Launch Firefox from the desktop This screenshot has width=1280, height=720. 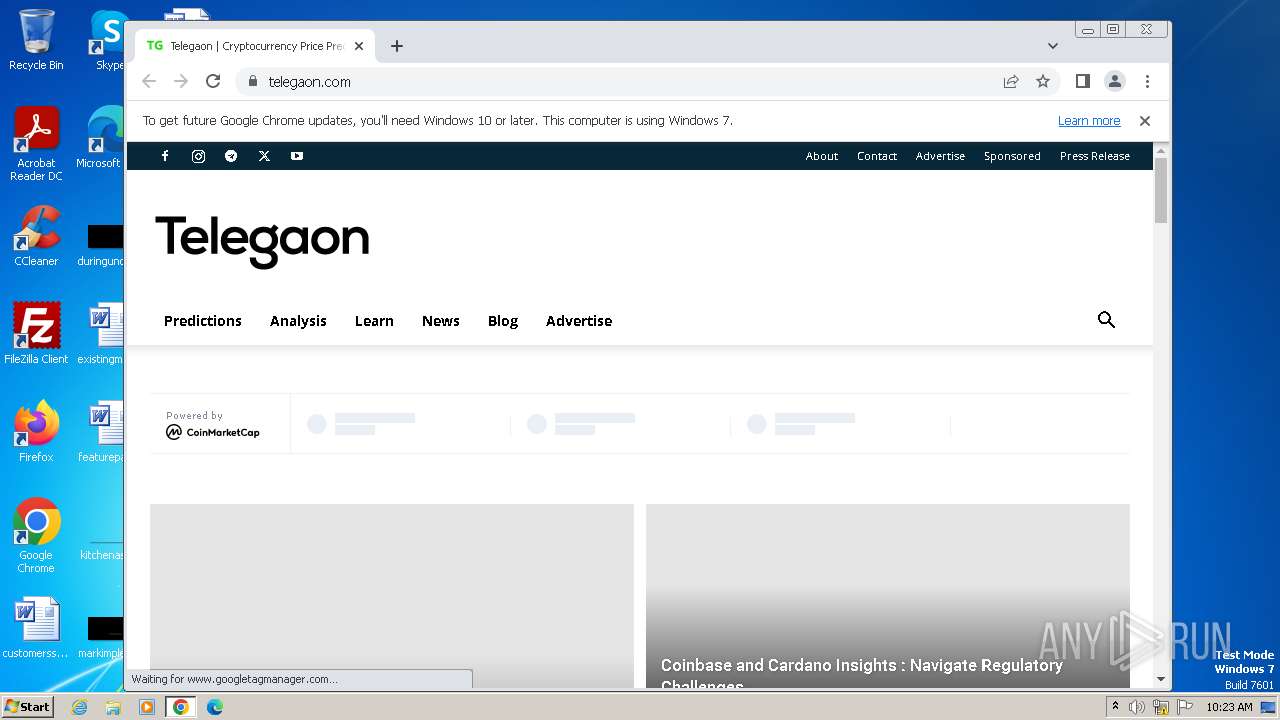[36, 431]
